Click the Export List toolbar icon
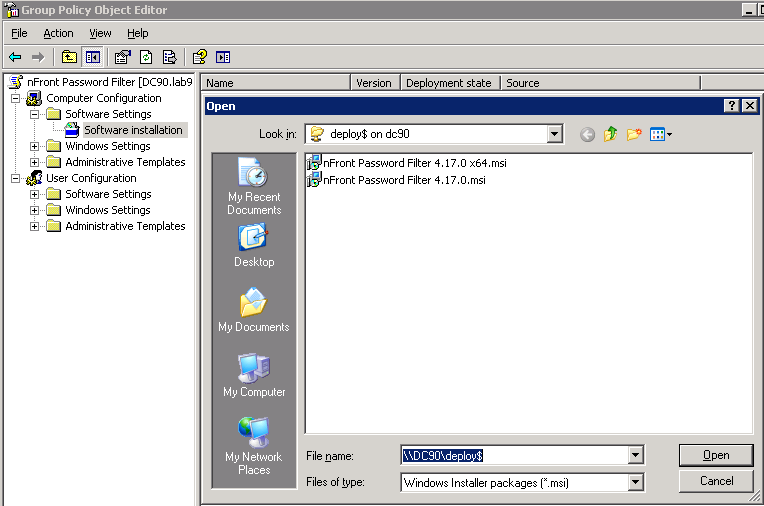The width and height of the screenshot is (764, 506). click(170, 58)
